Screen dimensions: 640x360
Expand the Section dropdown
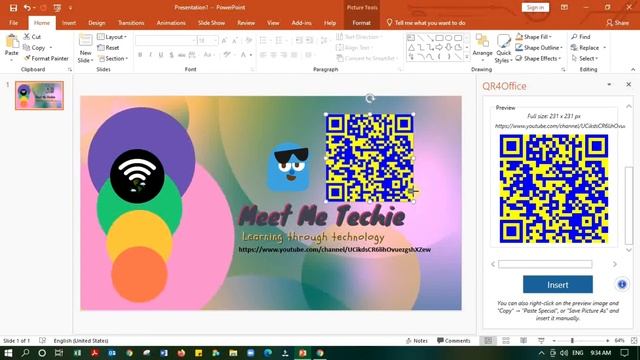point(113,58)
